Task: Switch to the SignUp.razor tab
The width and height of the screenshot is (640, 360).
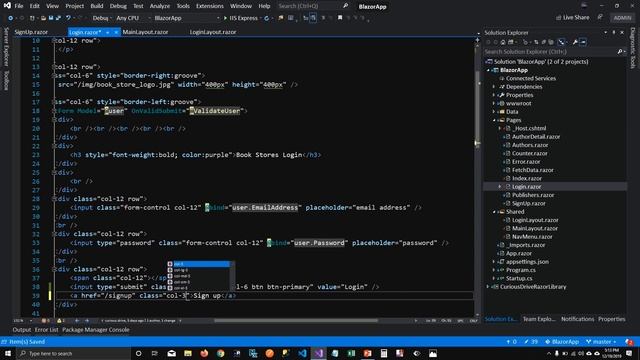Action: click(31, 32)
